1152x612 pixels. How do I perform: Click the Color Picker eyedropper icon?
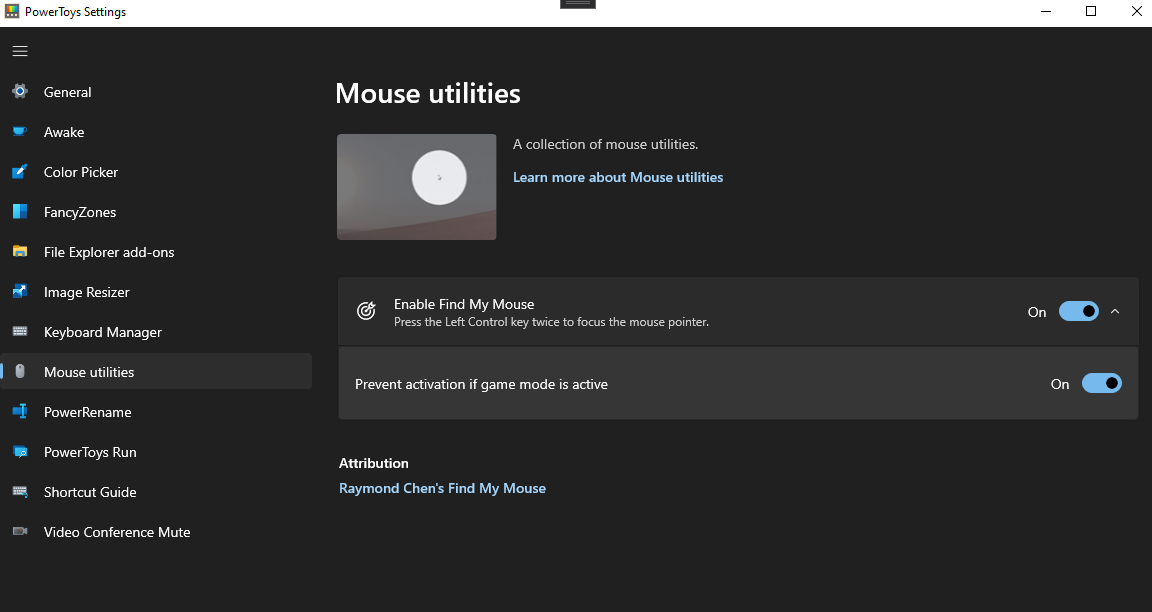point(20,171)
